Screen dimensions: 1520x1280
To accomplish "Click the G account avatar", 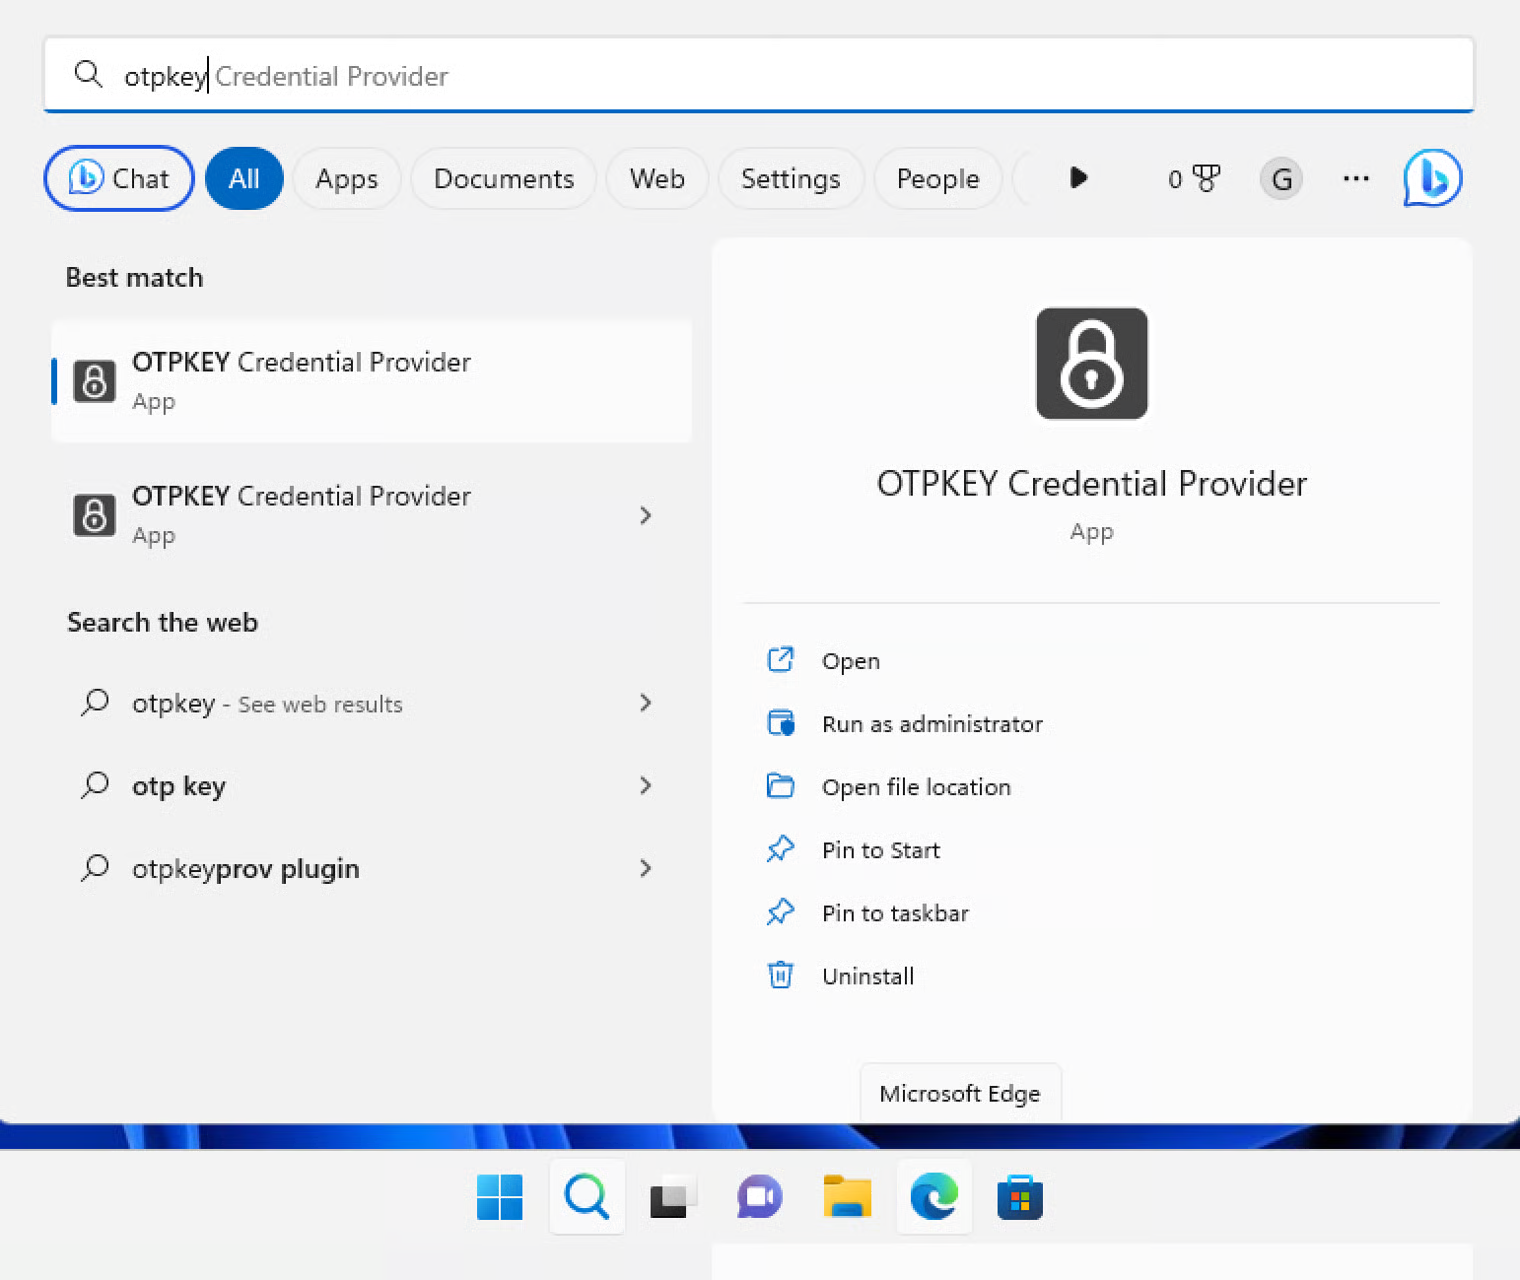I will coord(1281,179).
